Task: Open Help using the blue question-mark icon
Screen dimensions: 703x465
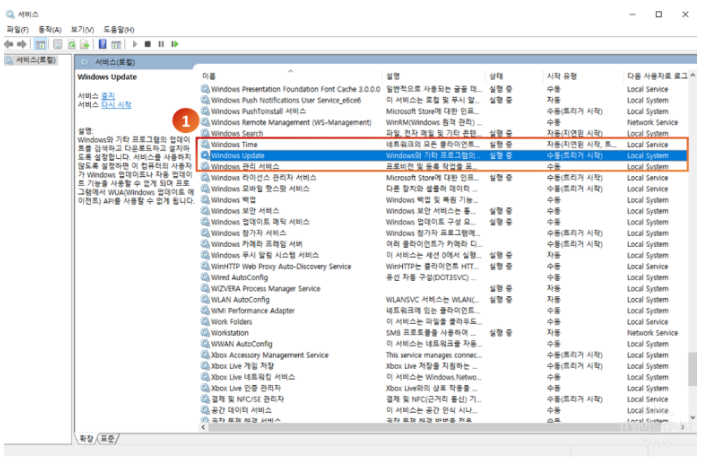Action: 103,44
